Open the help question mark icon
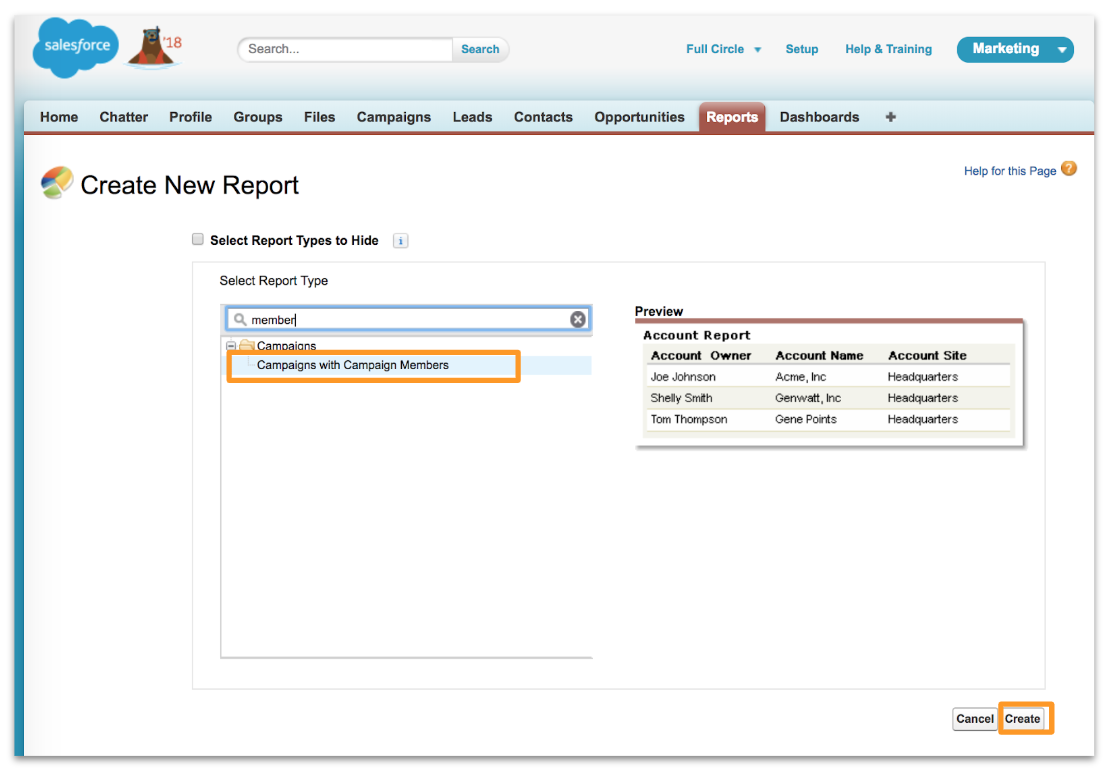Image resolution: width=1106 pixels, height=768 pixels. click(x=1069, y=169)
